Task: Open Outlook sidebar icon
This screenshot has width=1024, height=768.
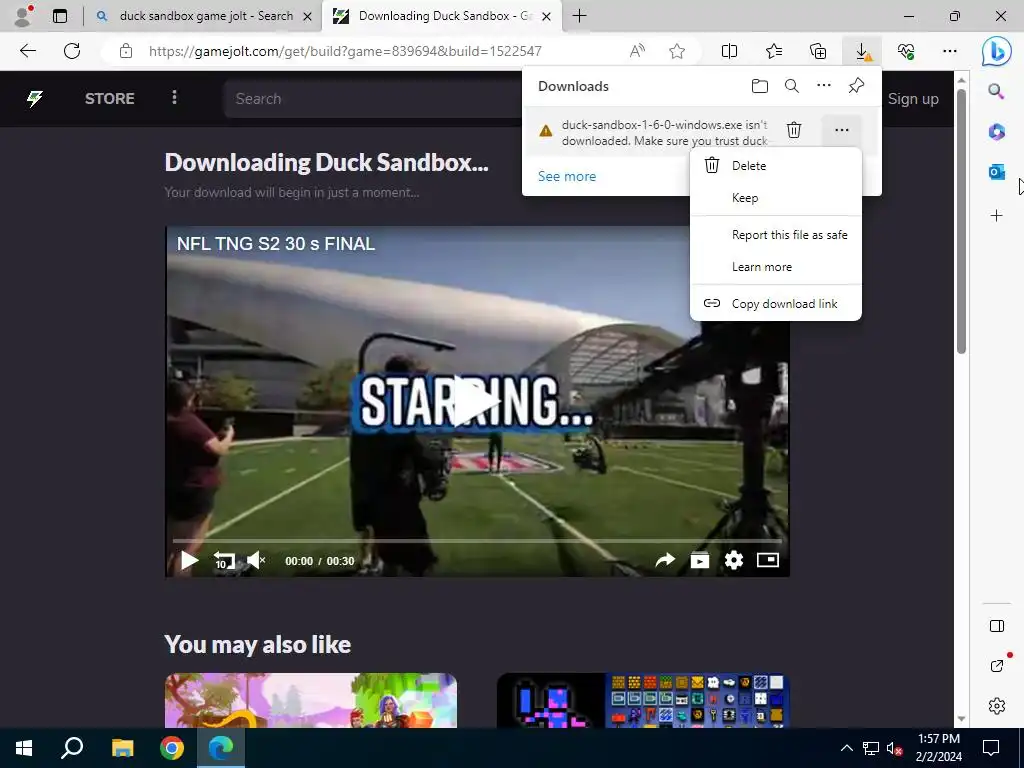Action: pyautogui.click(x=997, y=172)
